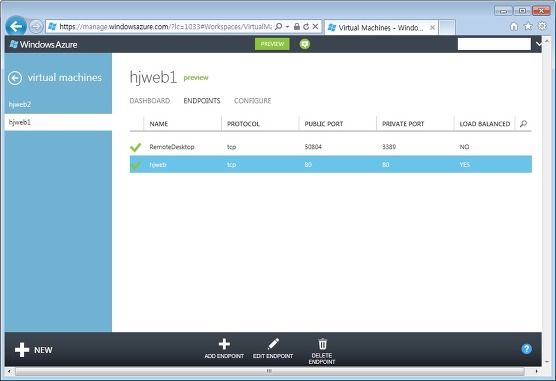This screenshot has height=381, width=556.
Task: Select hjweb1 in the sidebar
Action: click(x=58, y=122)
